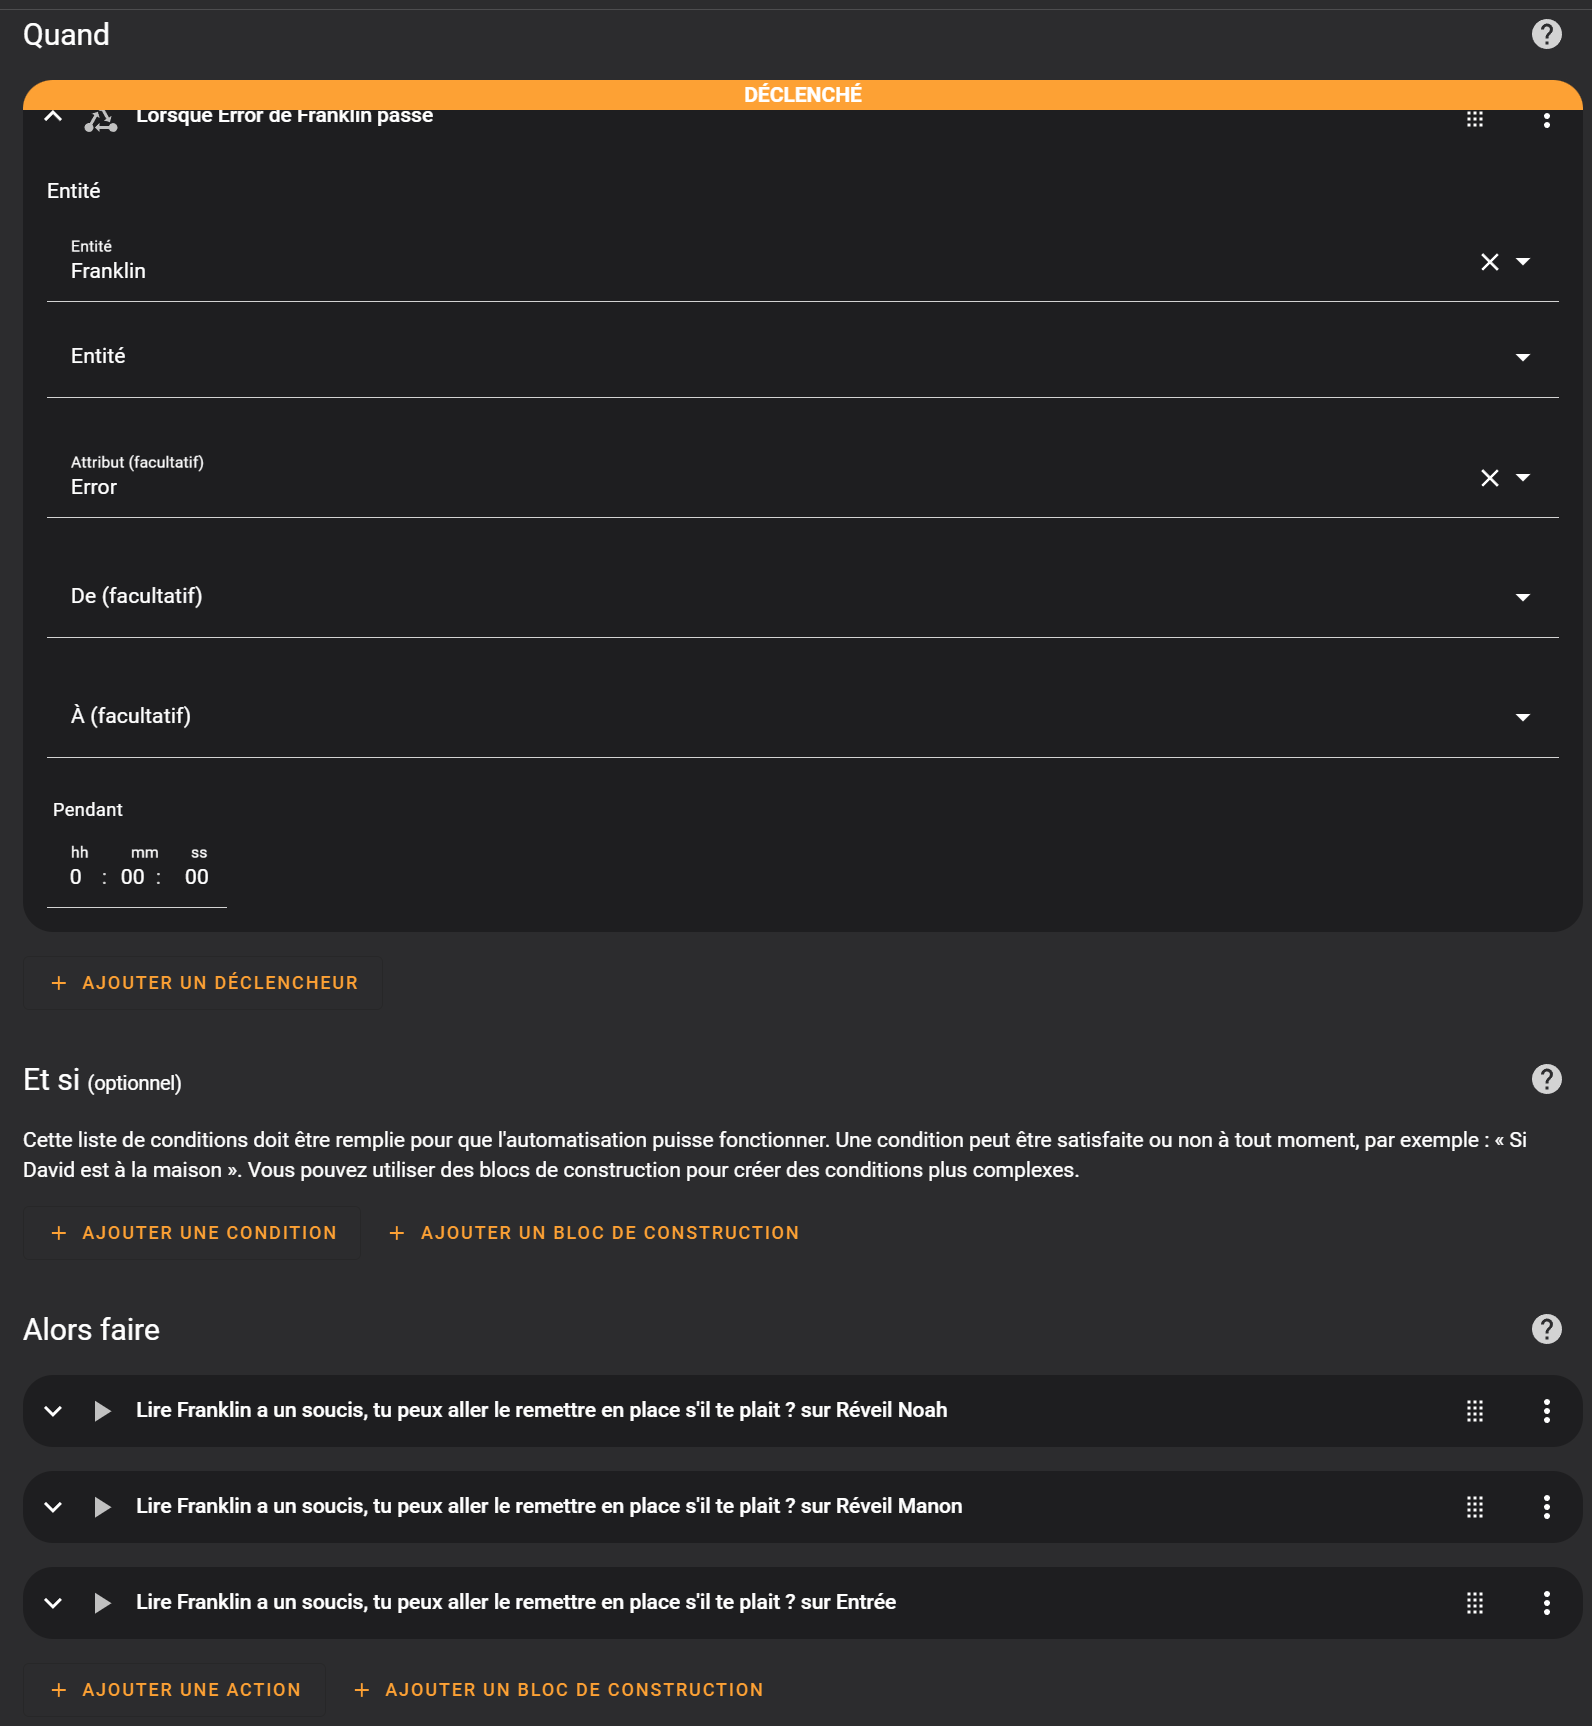Expand the Entrée action row
The height and width of the screenshot is (1726, 1592).
[54, 1603]
